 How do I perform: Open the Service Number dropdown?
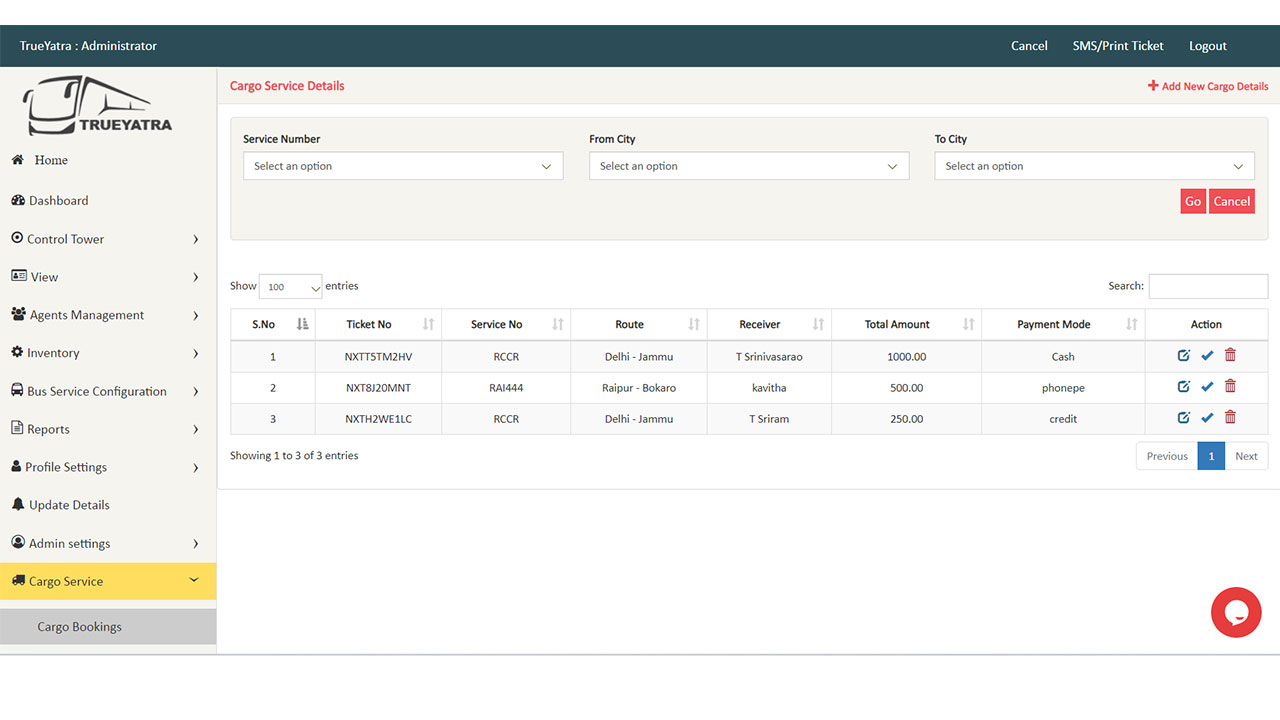[403, 166]
